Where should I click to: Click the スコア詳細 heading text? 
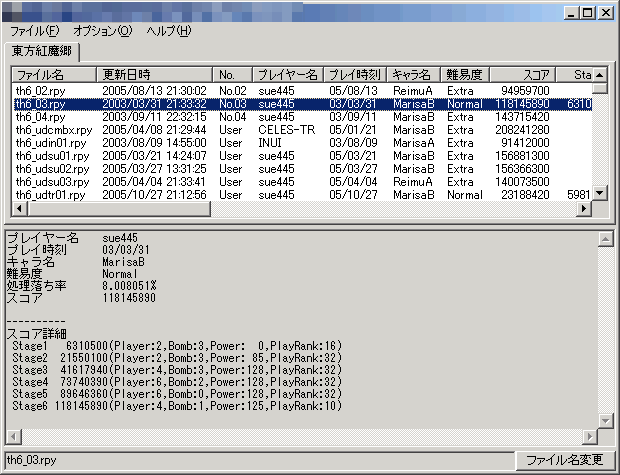(37, 334)
